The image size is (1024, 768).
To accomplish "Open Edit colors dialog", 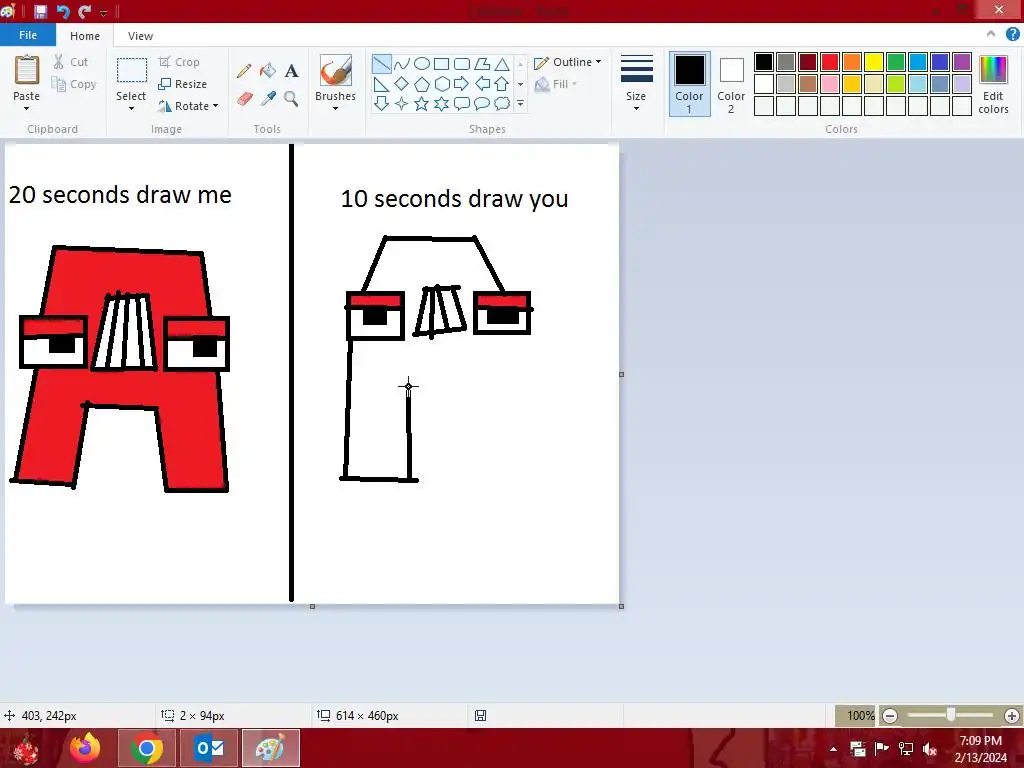I will click(993, 84).
